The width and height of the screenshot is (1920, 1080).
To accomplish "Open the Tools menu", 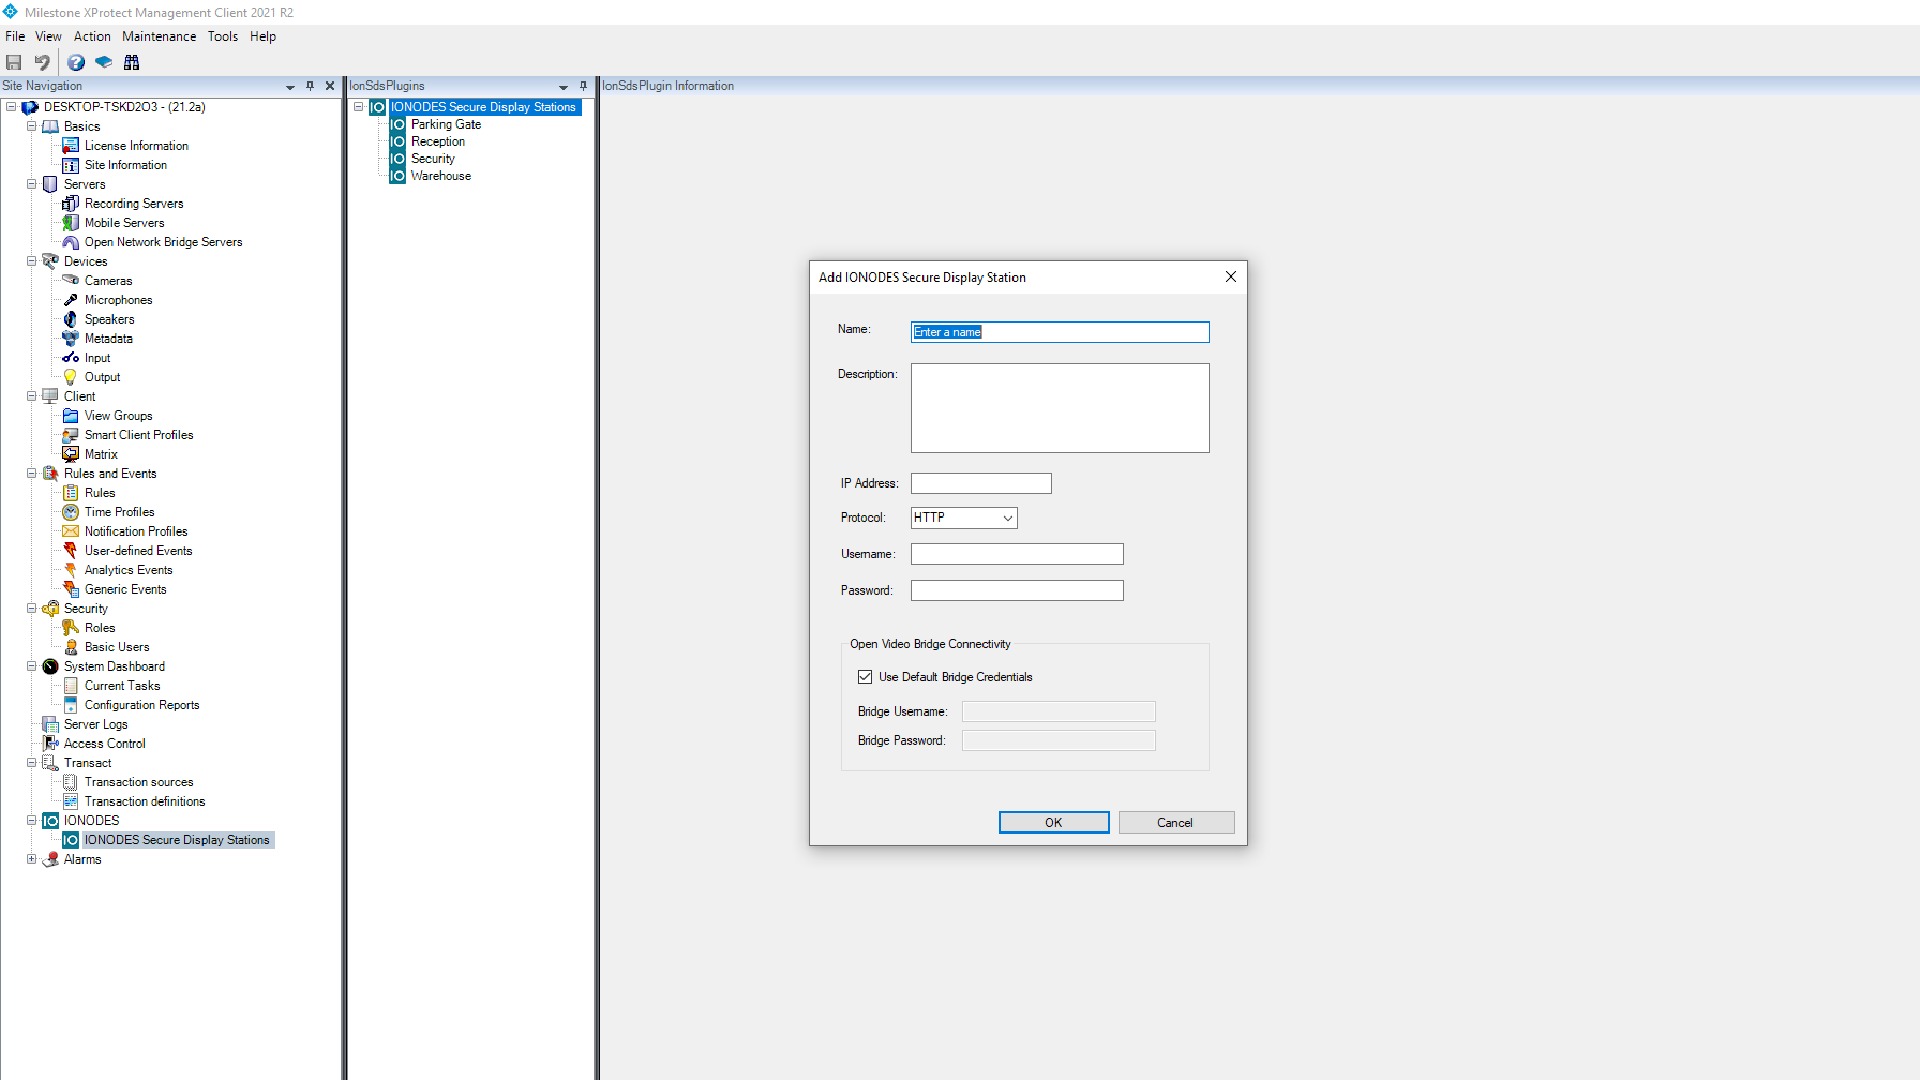I will tap(223, 37).
